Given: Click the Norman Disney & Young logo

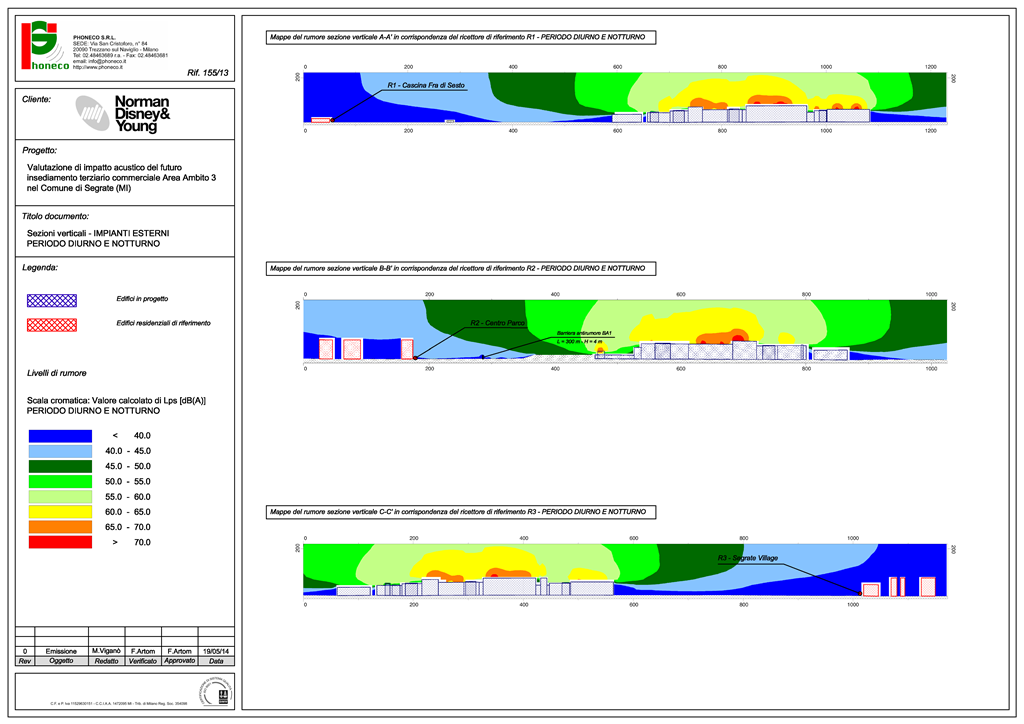Looking at the screenshot, I should [x=123, y=114].
